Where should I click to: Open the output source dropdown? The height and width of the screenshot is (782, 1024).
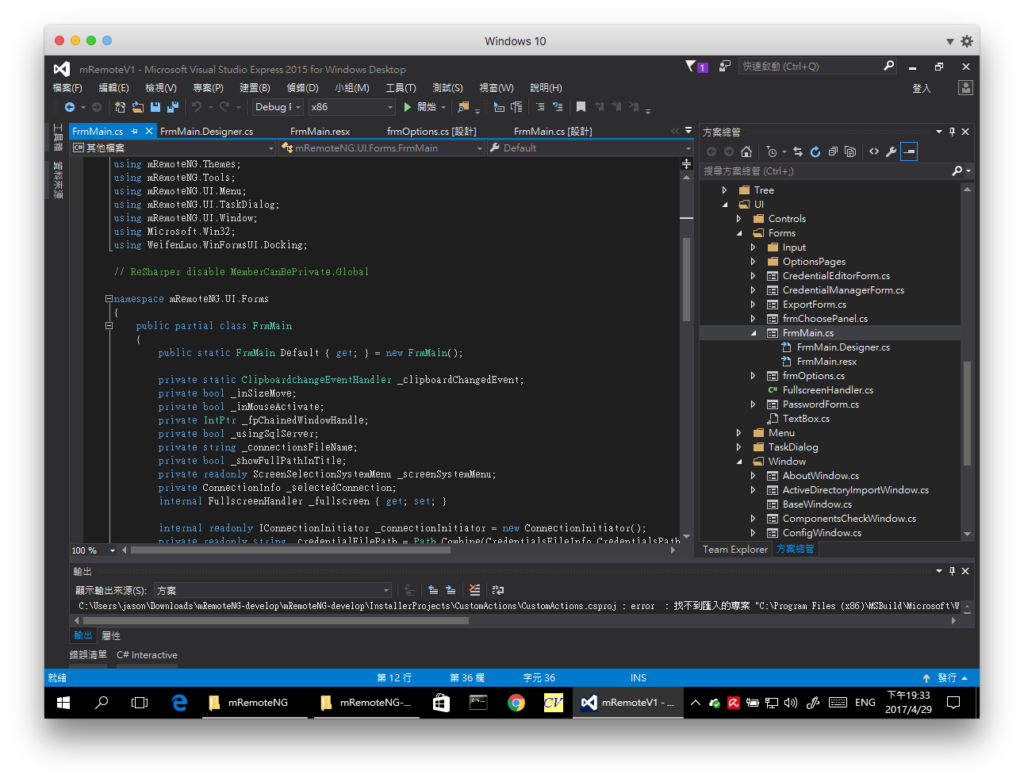(272, 590)
